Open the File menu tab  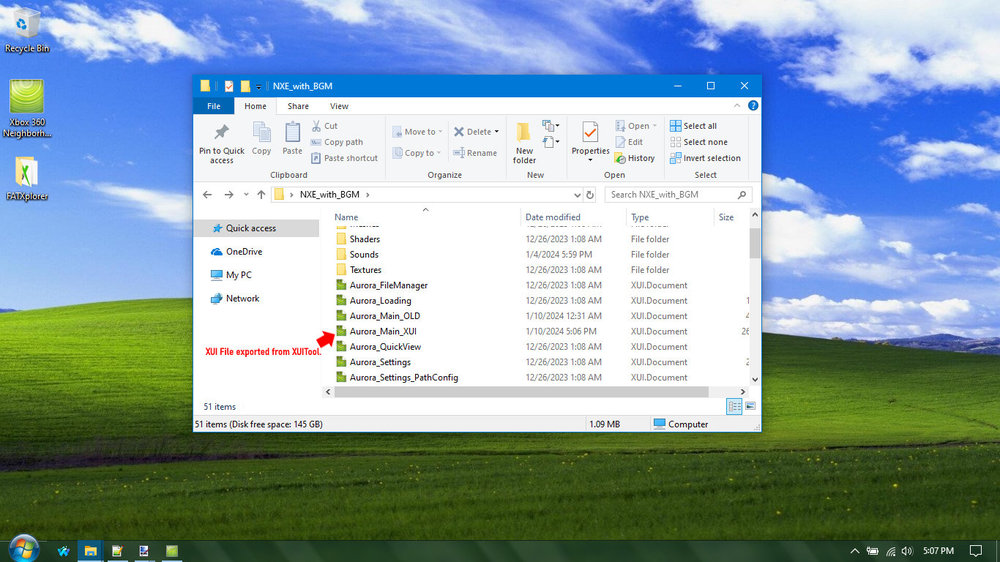coord(214,106)
